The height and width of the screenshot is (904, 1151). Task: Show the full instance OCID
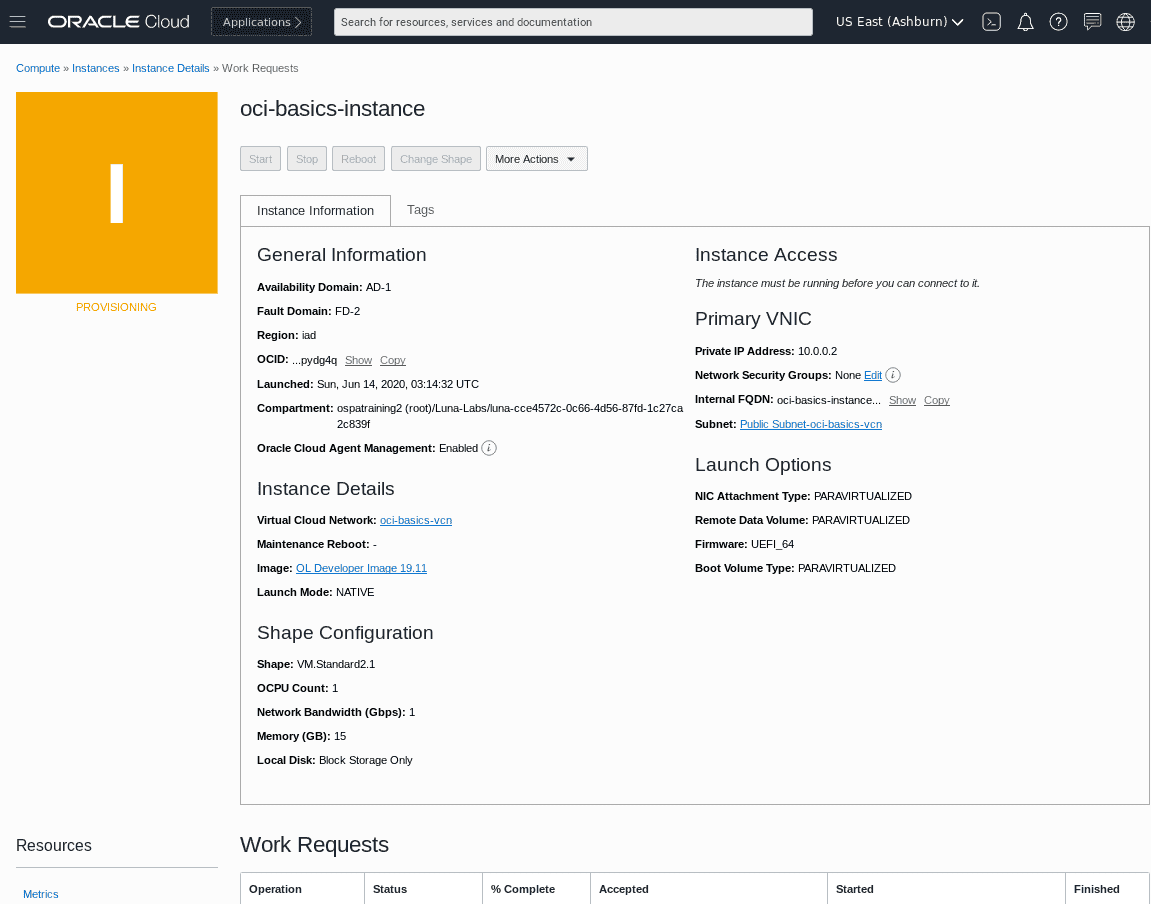pyautogui.click(x=358, y=359)
